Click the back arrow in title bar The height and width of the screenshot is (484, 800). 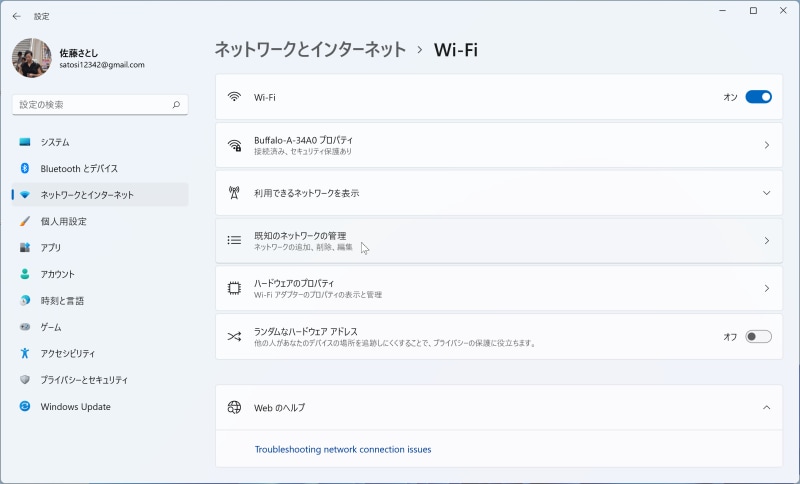(16, 16)
